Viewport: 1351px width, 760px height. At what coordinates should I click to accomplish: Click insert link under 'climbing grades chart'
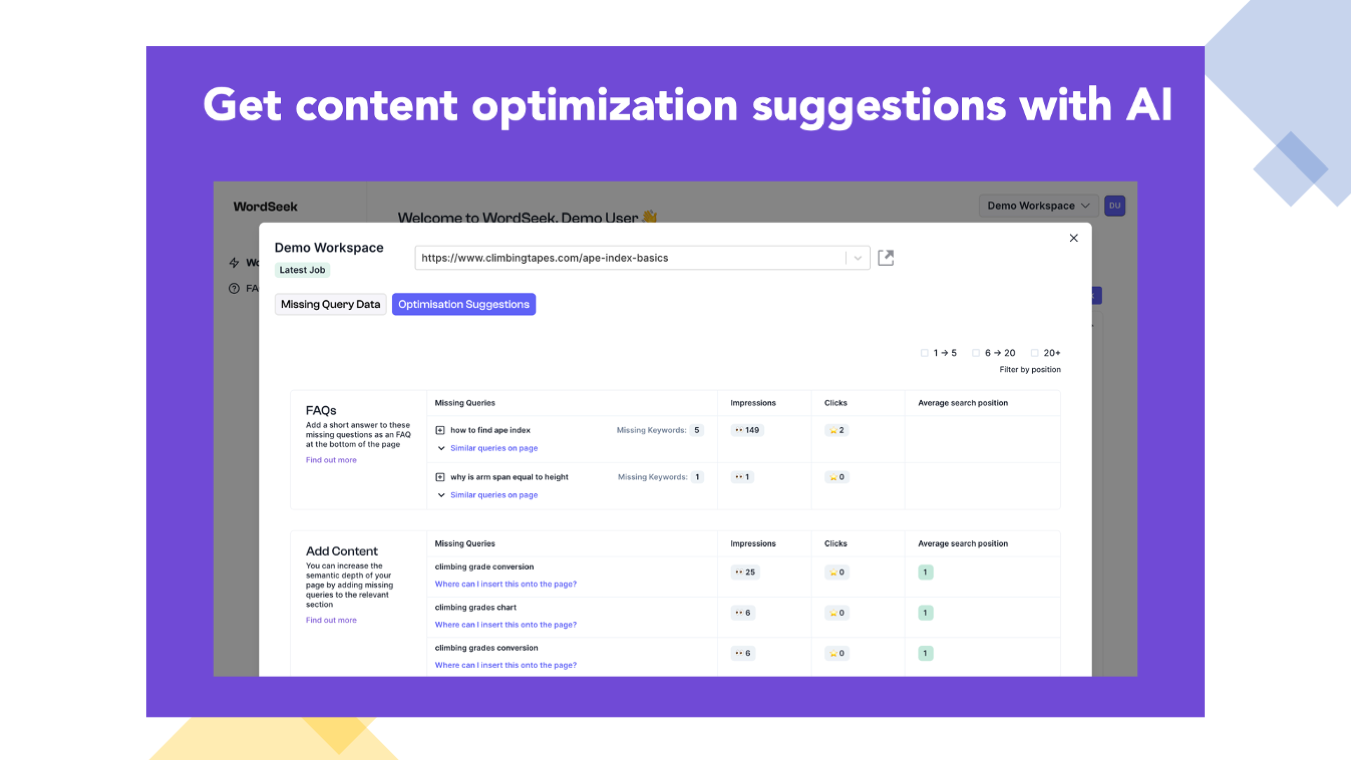[x=505, y=625]
